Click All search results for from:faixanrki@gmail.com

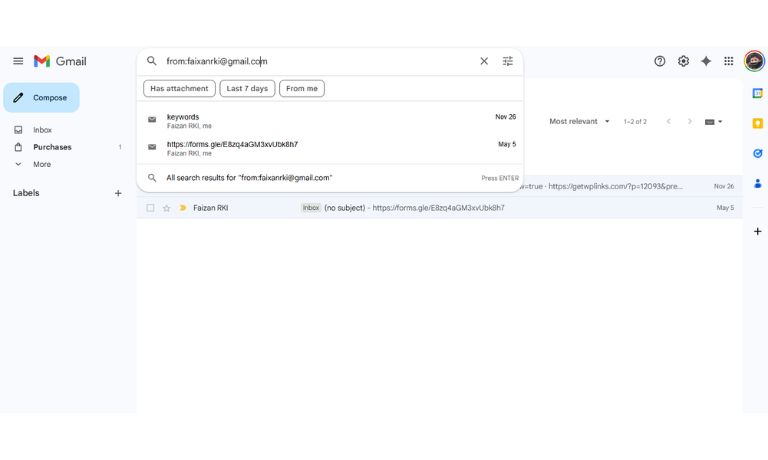(x=330, y=178)
